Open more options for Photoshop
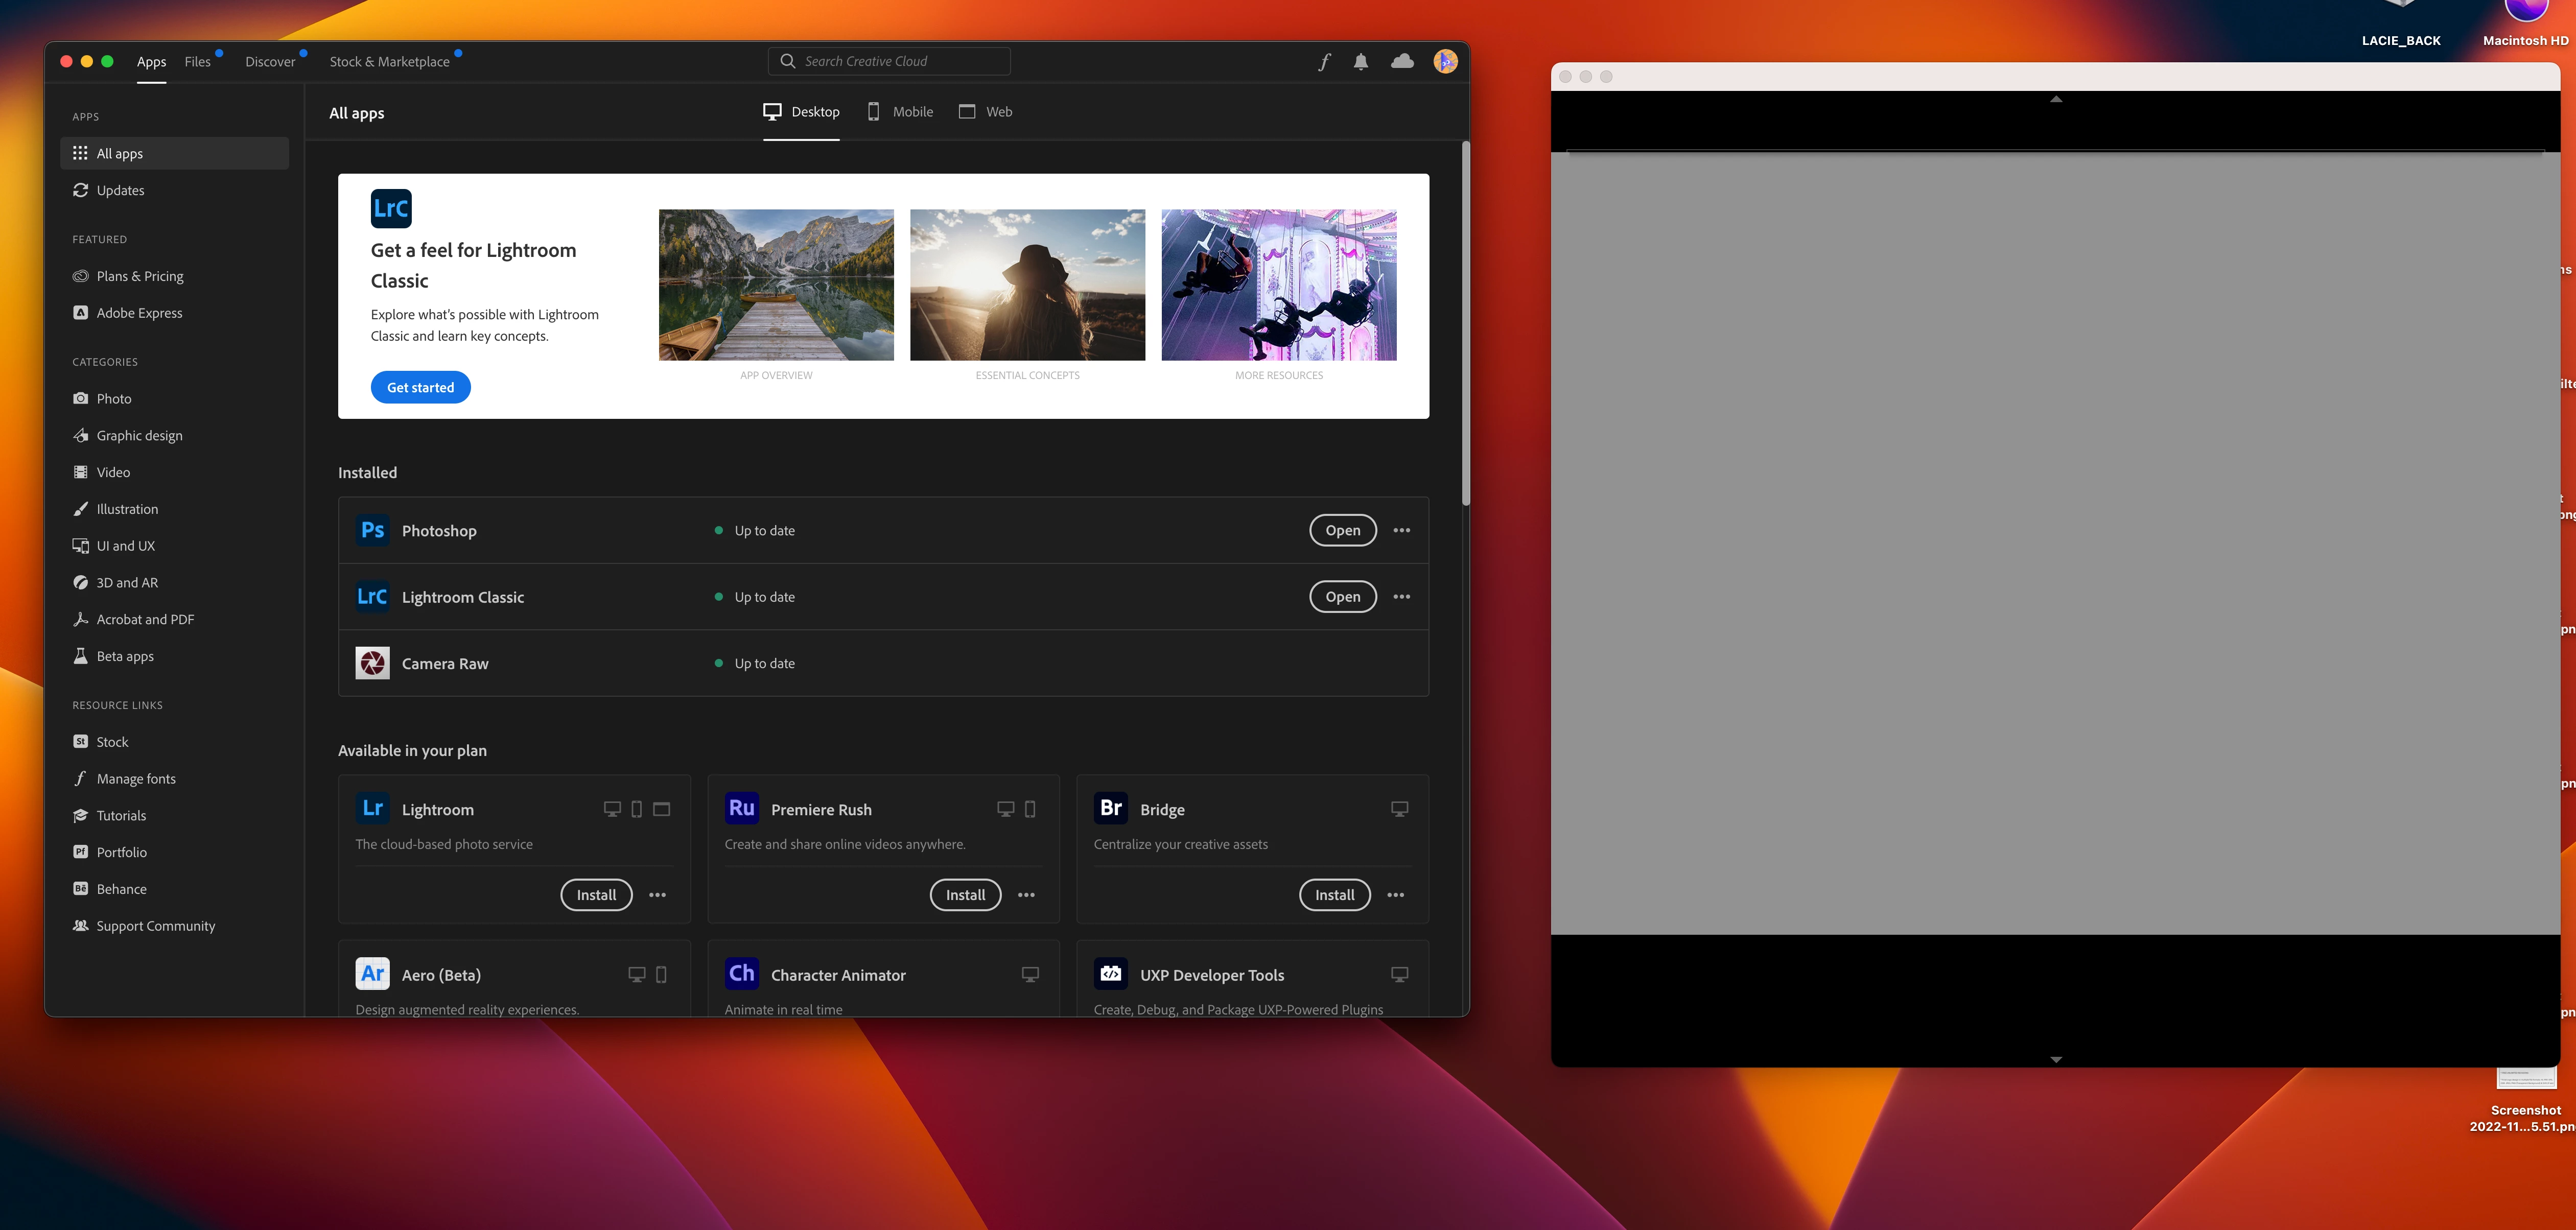Image resolution: width=2576 pixels, height=1230 pixels. pos(1402,531)
